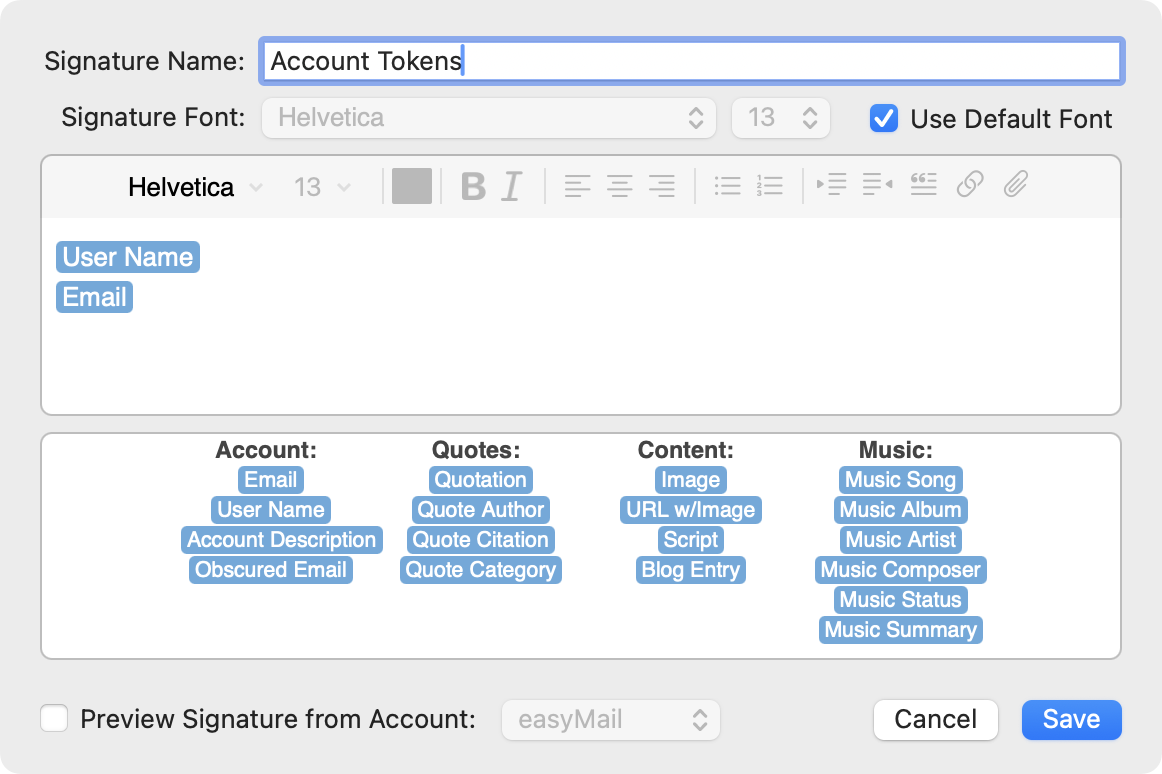Image resolution: width=1162 pixels, height=774 pixels.
Task: Apply block quote formatting
Action: click(923, 185)
